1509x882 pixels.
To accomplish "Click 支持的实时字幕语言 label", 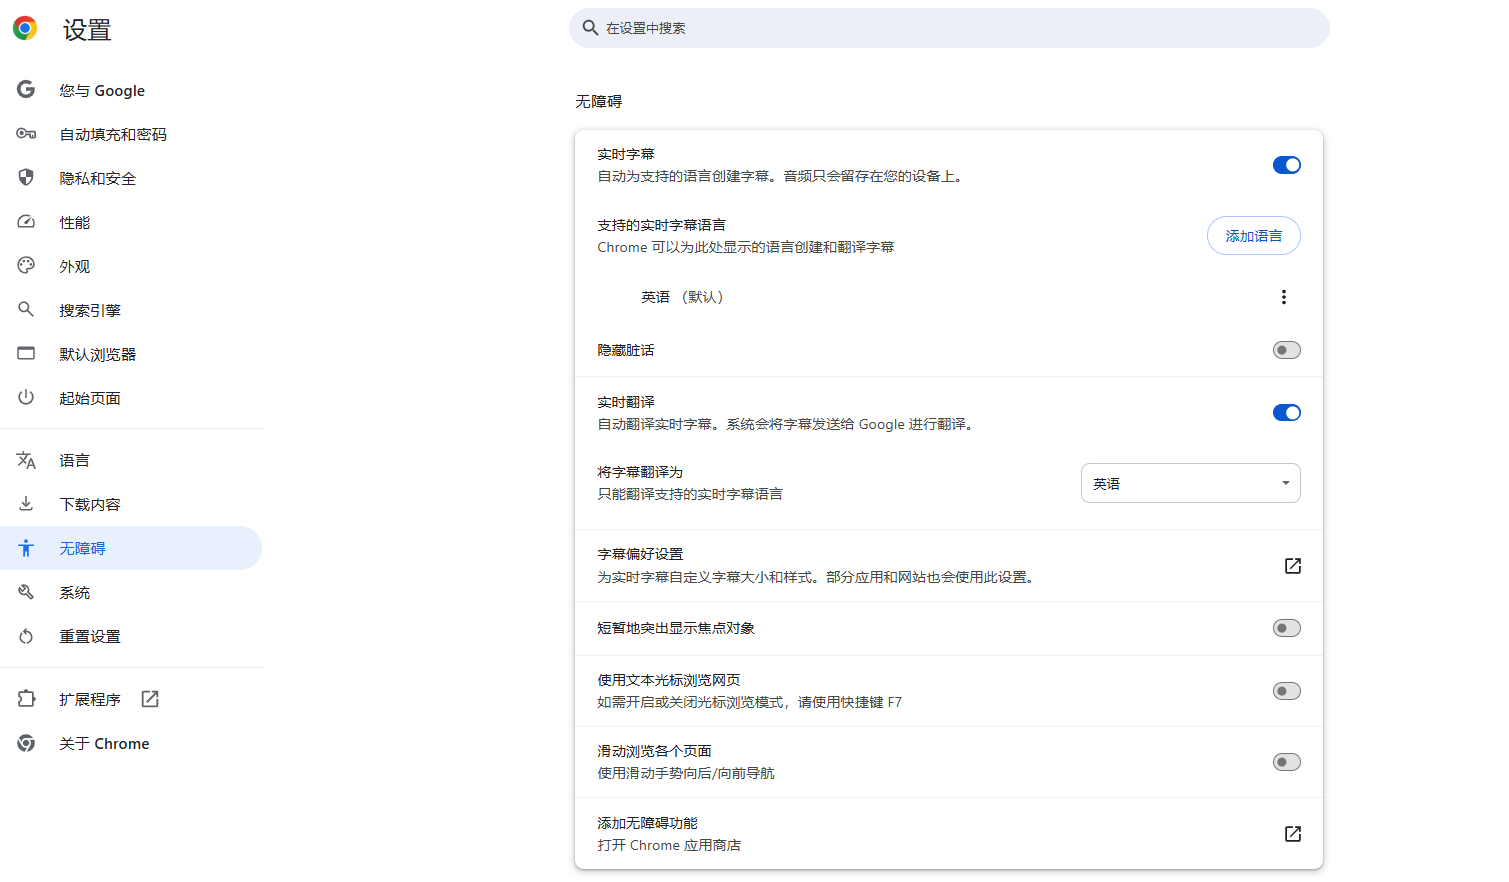I will [662, 225].
